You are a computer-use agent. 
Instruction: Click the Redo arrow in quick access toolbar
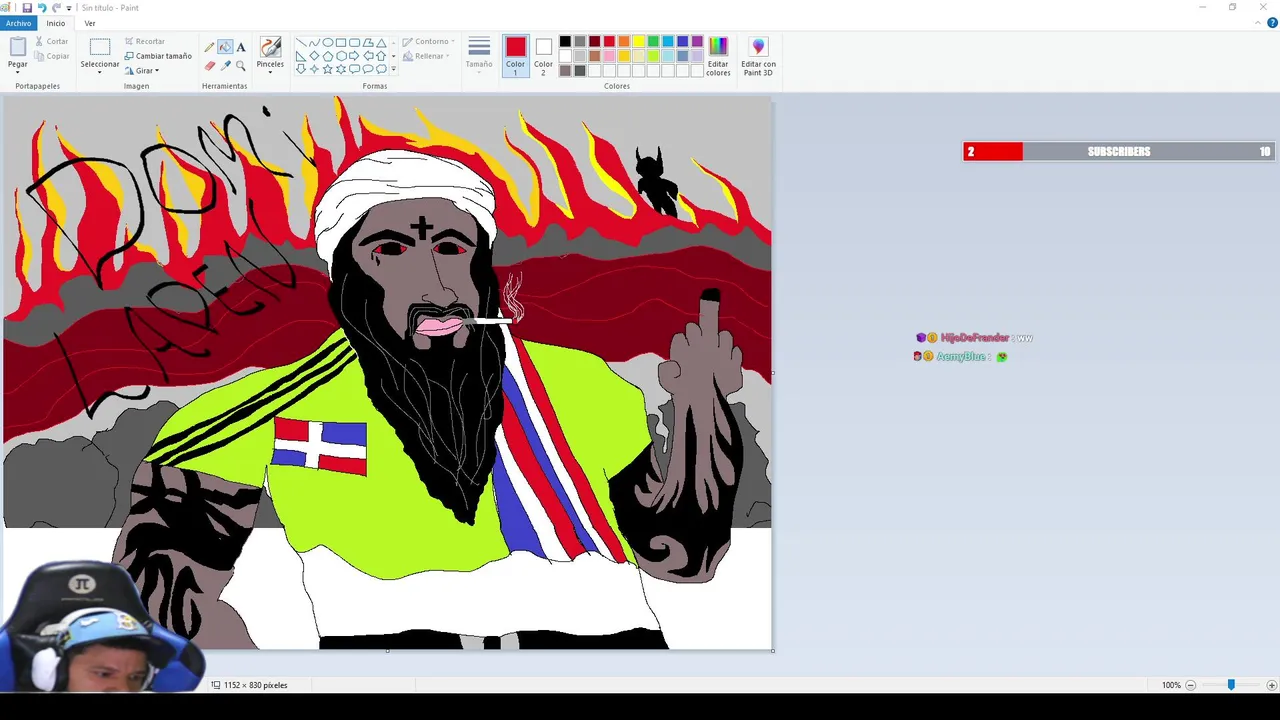click(x=56, y=8)
